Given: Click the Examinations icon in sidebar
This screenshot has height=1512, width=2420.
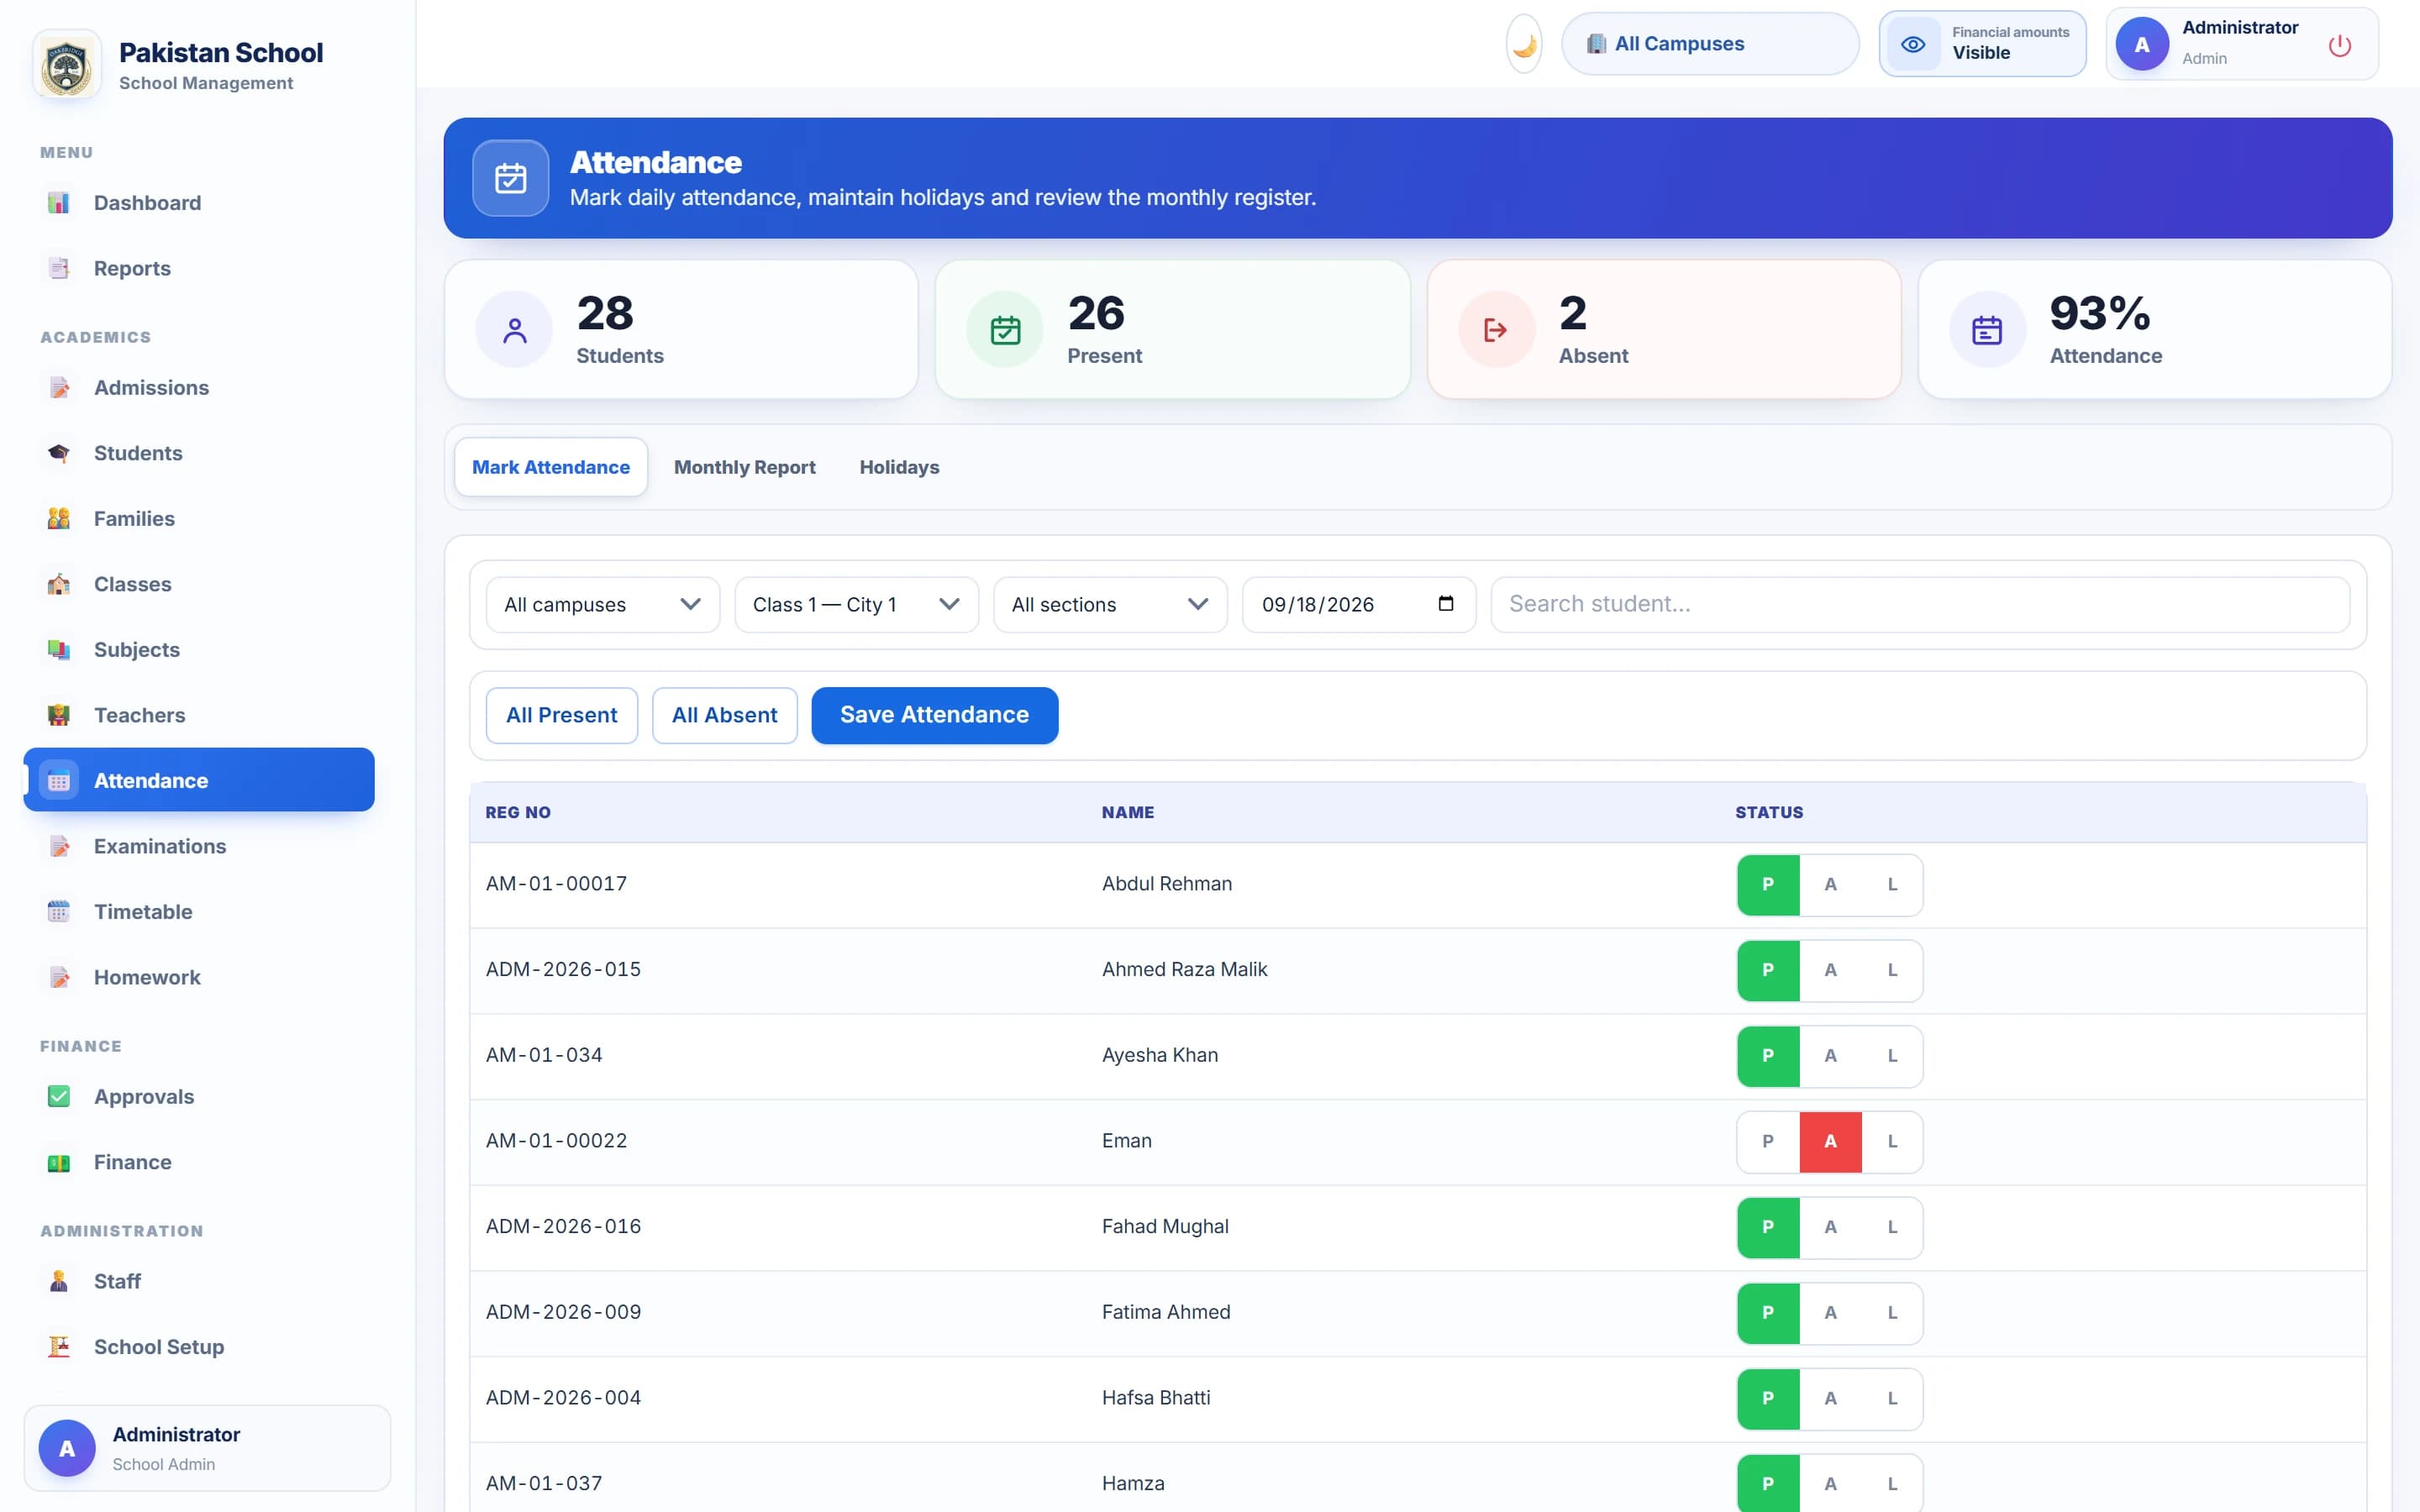Looking at the screenshot, I should pos(59,846).
